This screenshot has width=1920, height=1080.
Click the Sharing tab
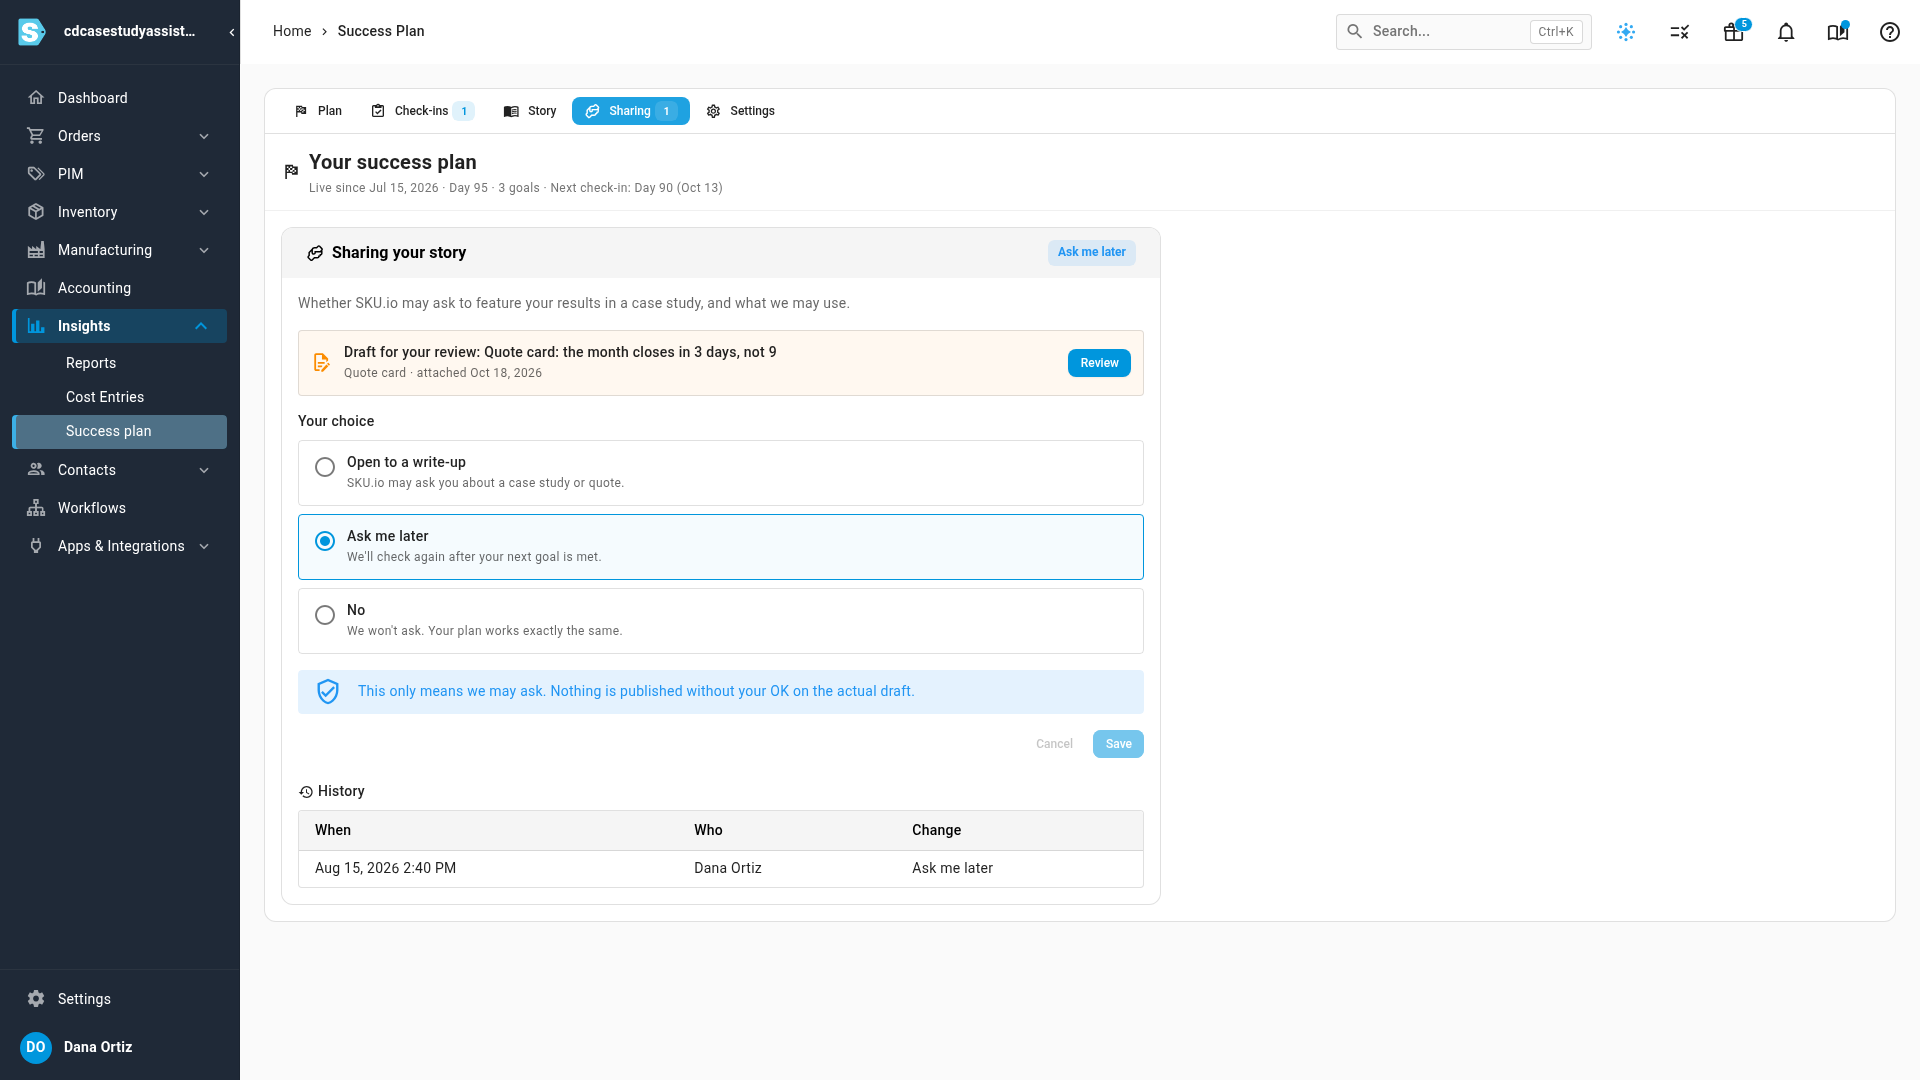pos(631,111)
